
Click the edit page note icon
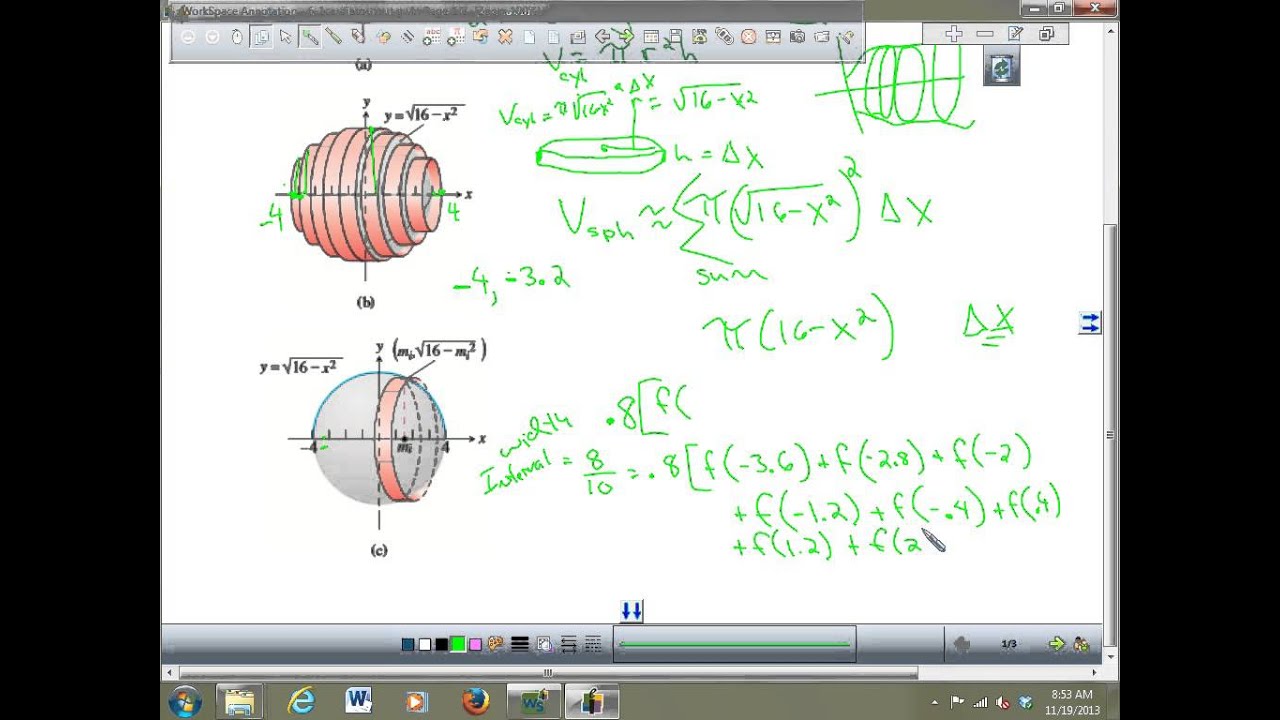(1016, 34)
